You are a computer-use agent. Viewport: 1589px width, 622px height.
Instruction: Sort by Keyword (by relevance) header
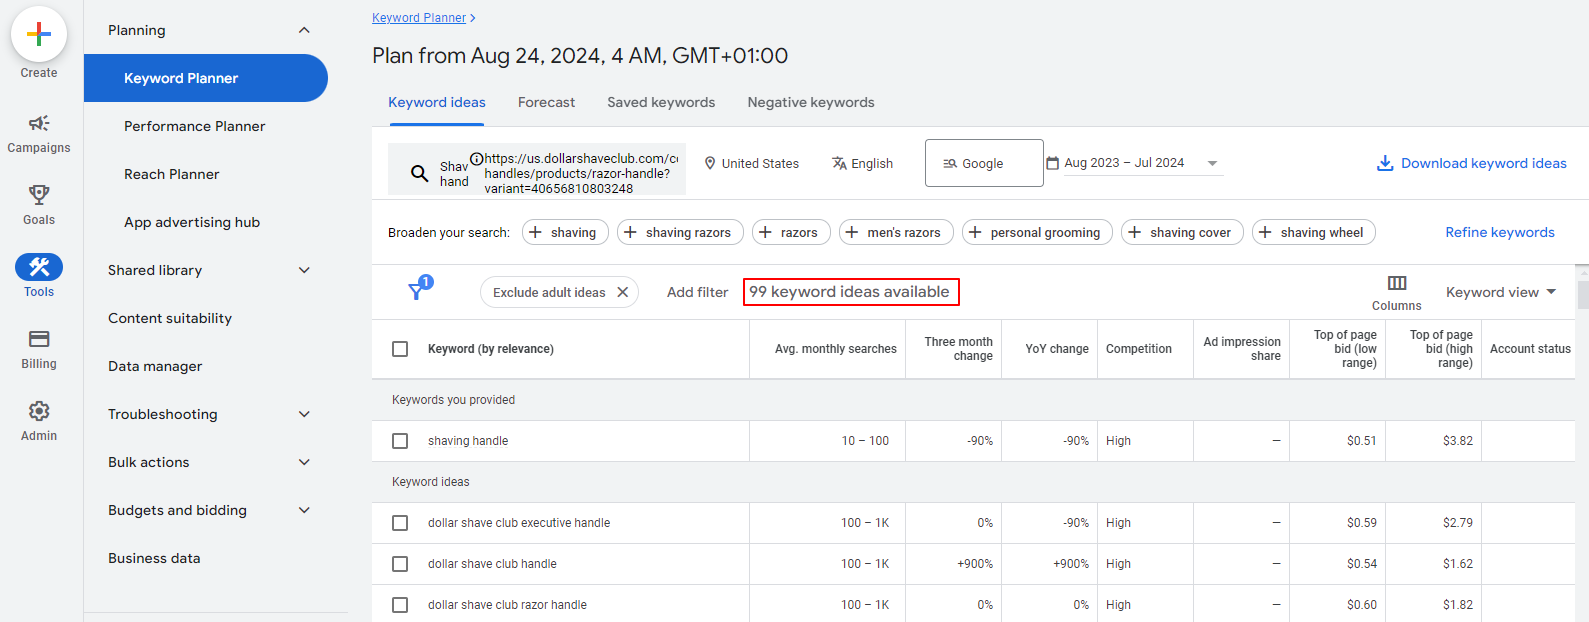click(x=490, y=349)
